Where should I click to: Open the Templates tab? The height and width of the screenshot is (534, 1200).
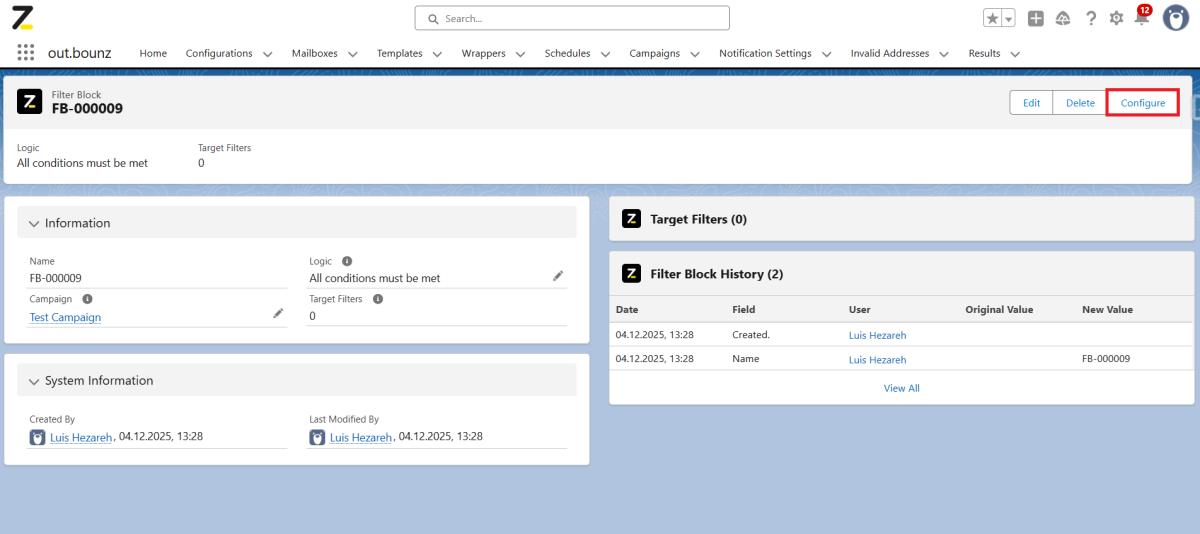(x=399, y=53)
